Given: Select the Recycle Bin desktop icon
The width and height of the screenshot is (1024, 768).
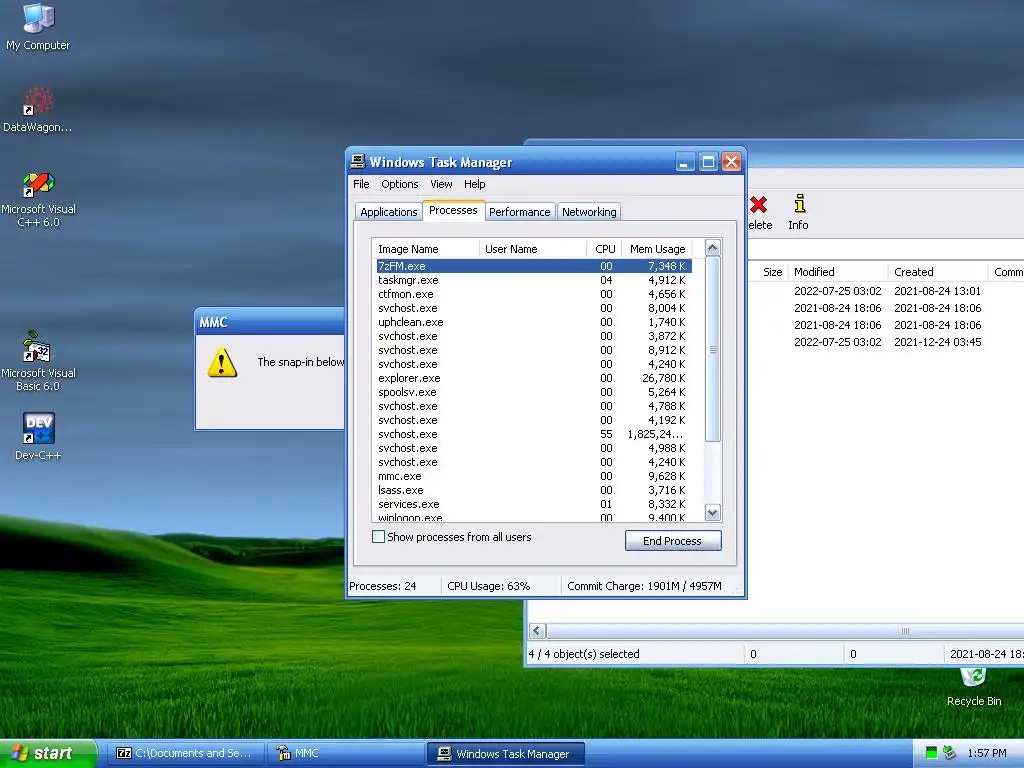Looking at the screenshot, I should tap(974, 687).
